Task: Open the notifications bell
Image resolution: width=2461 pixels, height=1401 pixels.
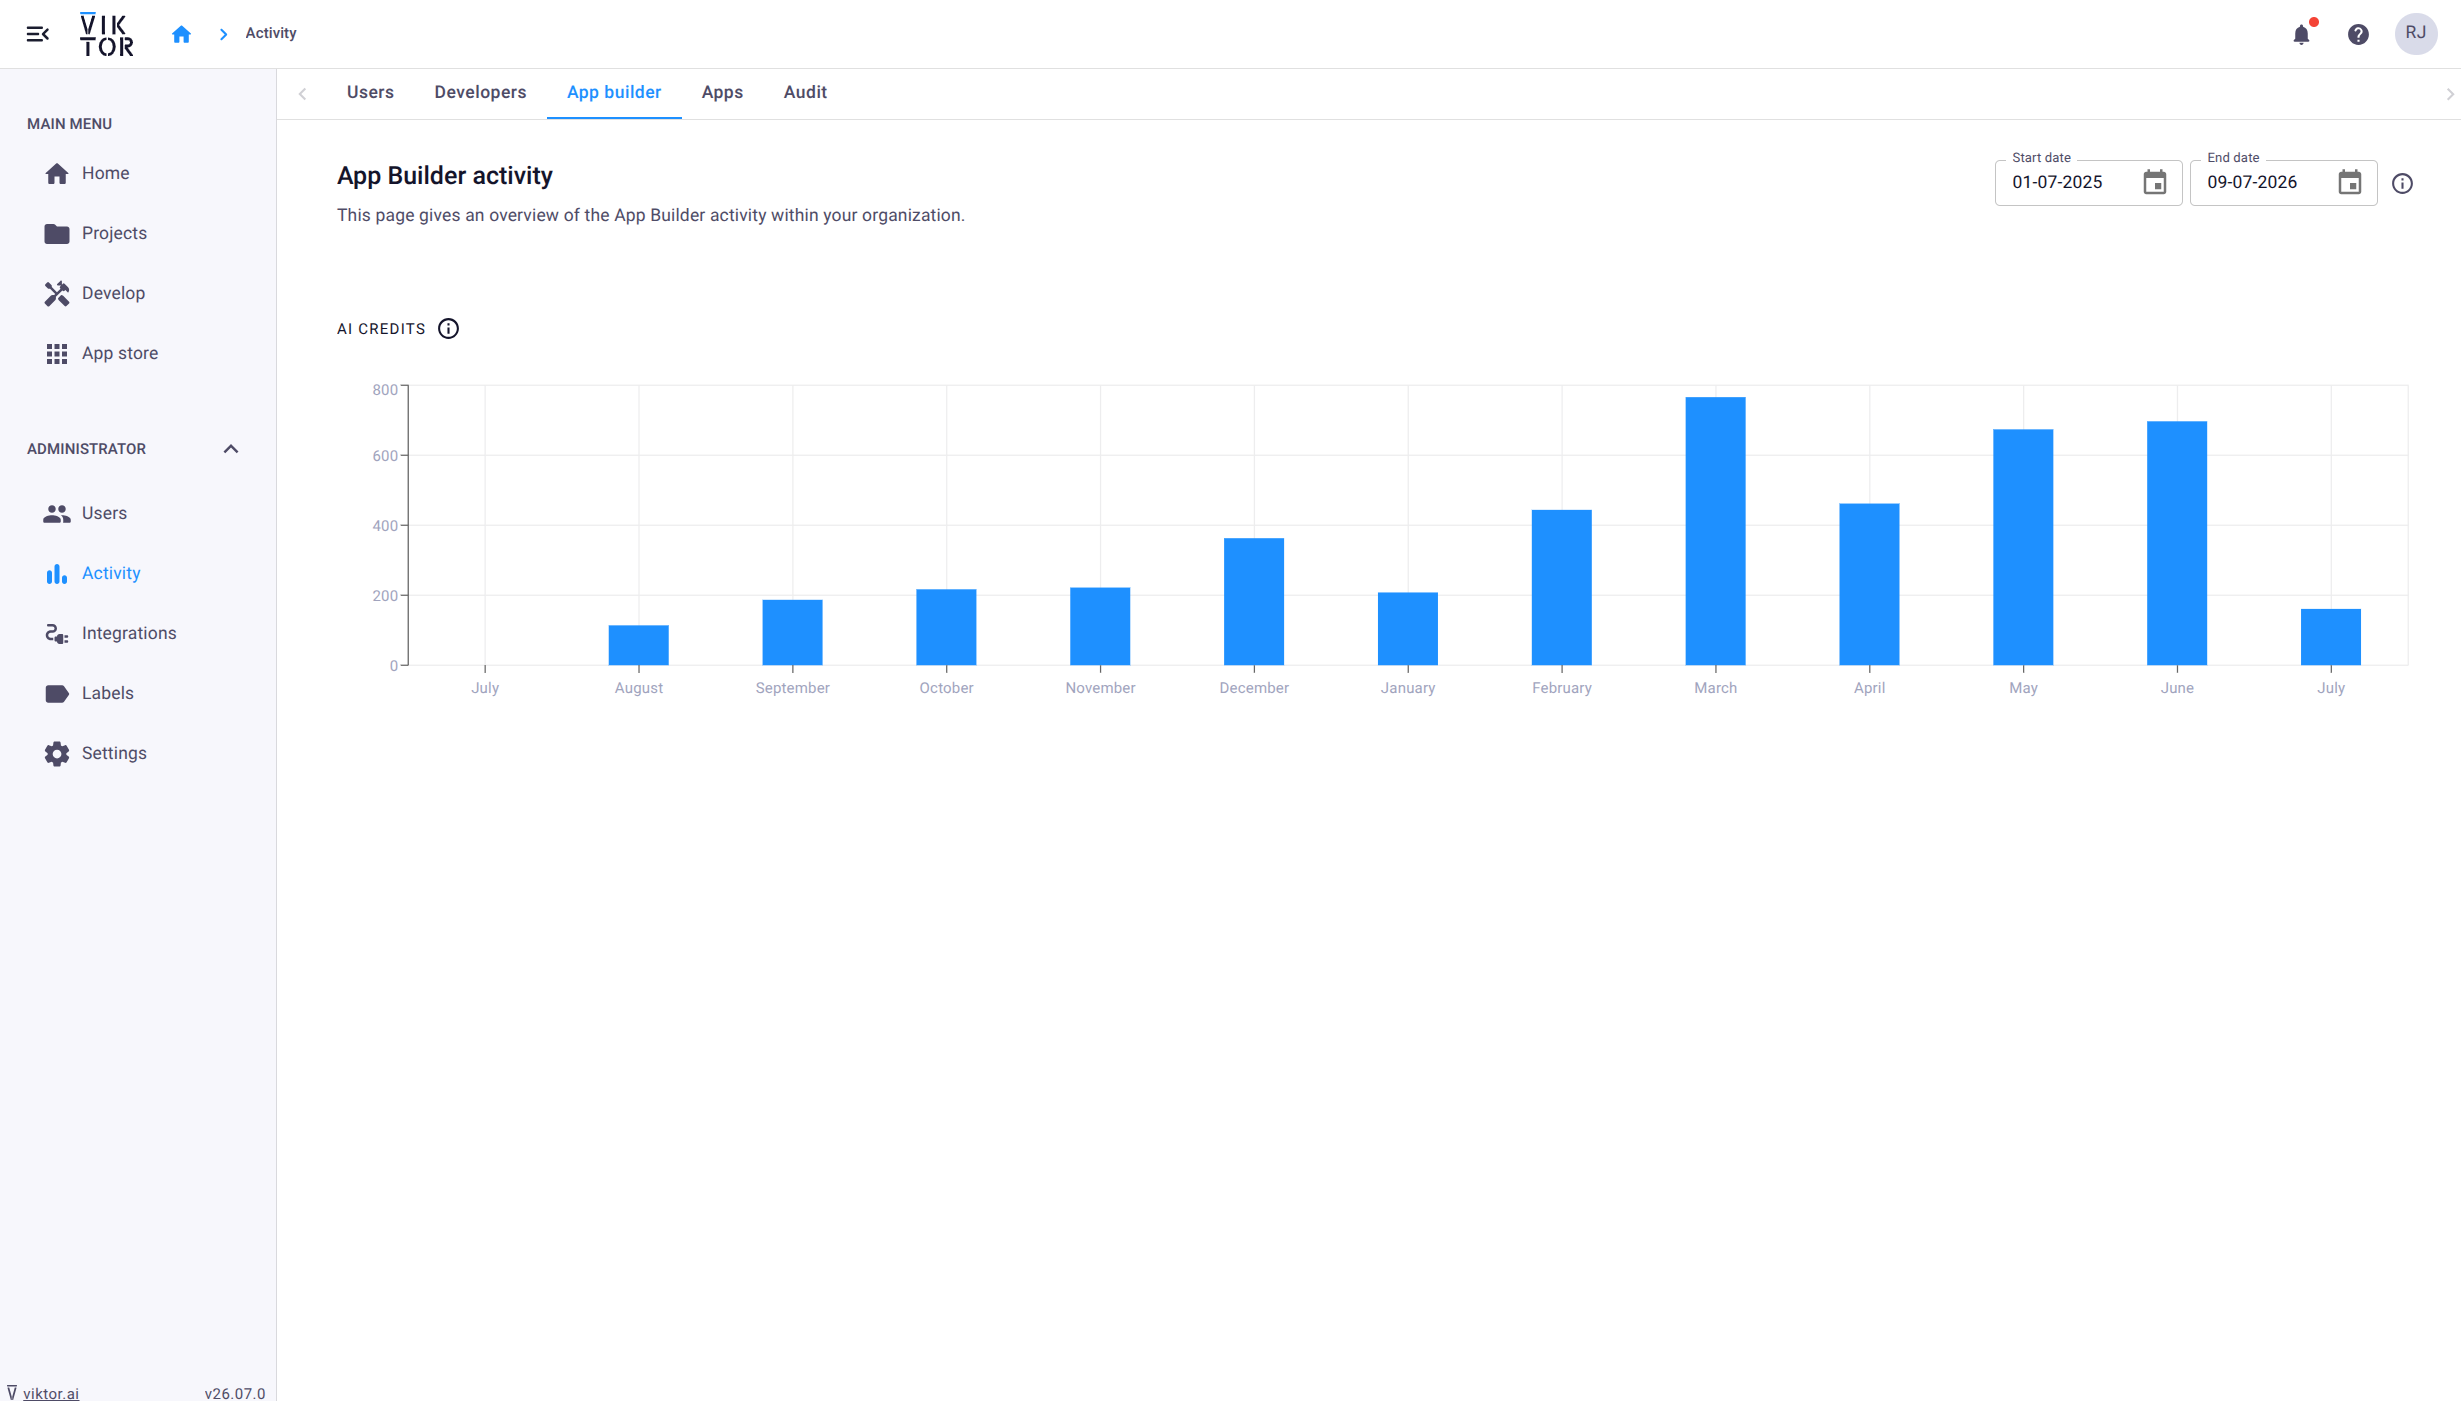Action: pyautogui.click(x=2301, y=34)
